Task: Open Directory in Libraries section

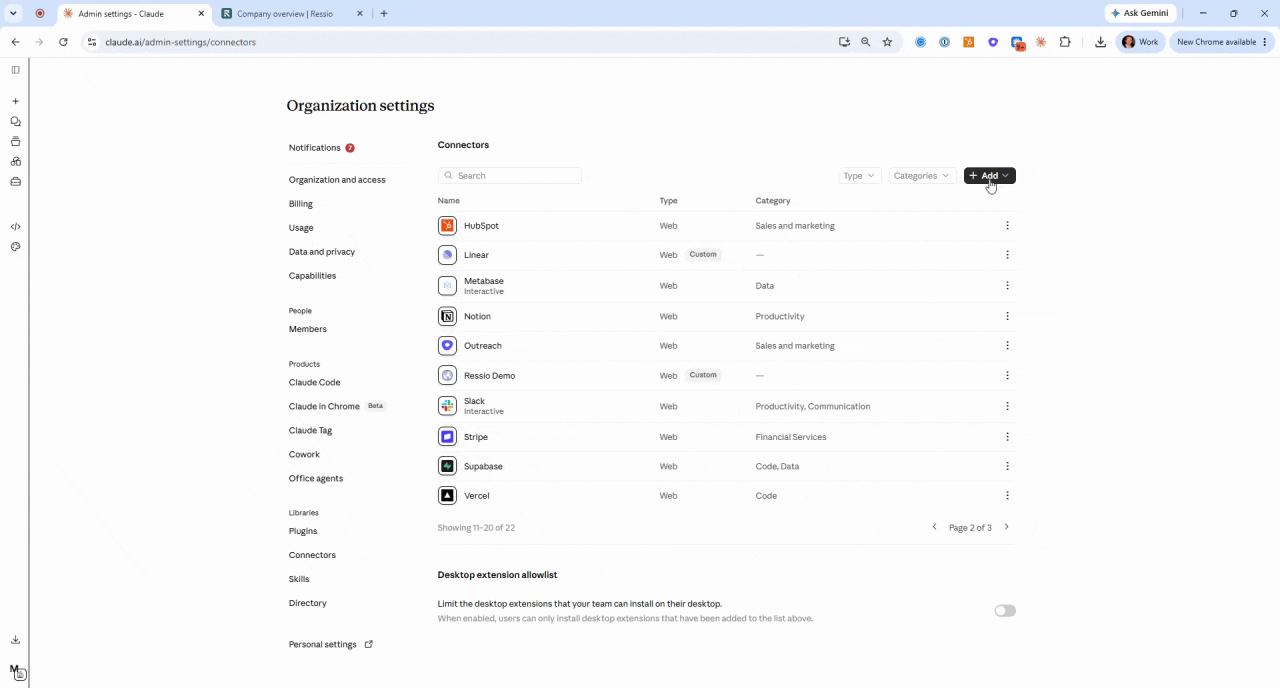Action: pyautogui.click(x=308, y=603)
